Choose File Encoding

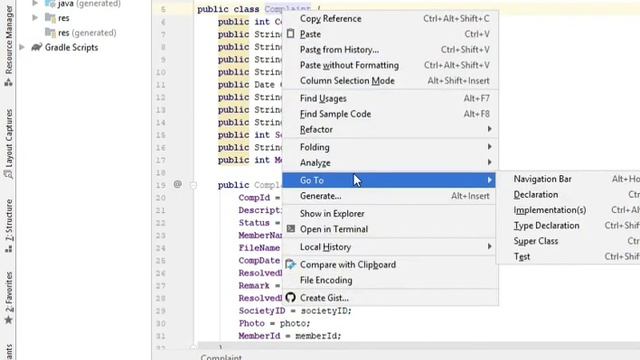[x=390, y=280]
